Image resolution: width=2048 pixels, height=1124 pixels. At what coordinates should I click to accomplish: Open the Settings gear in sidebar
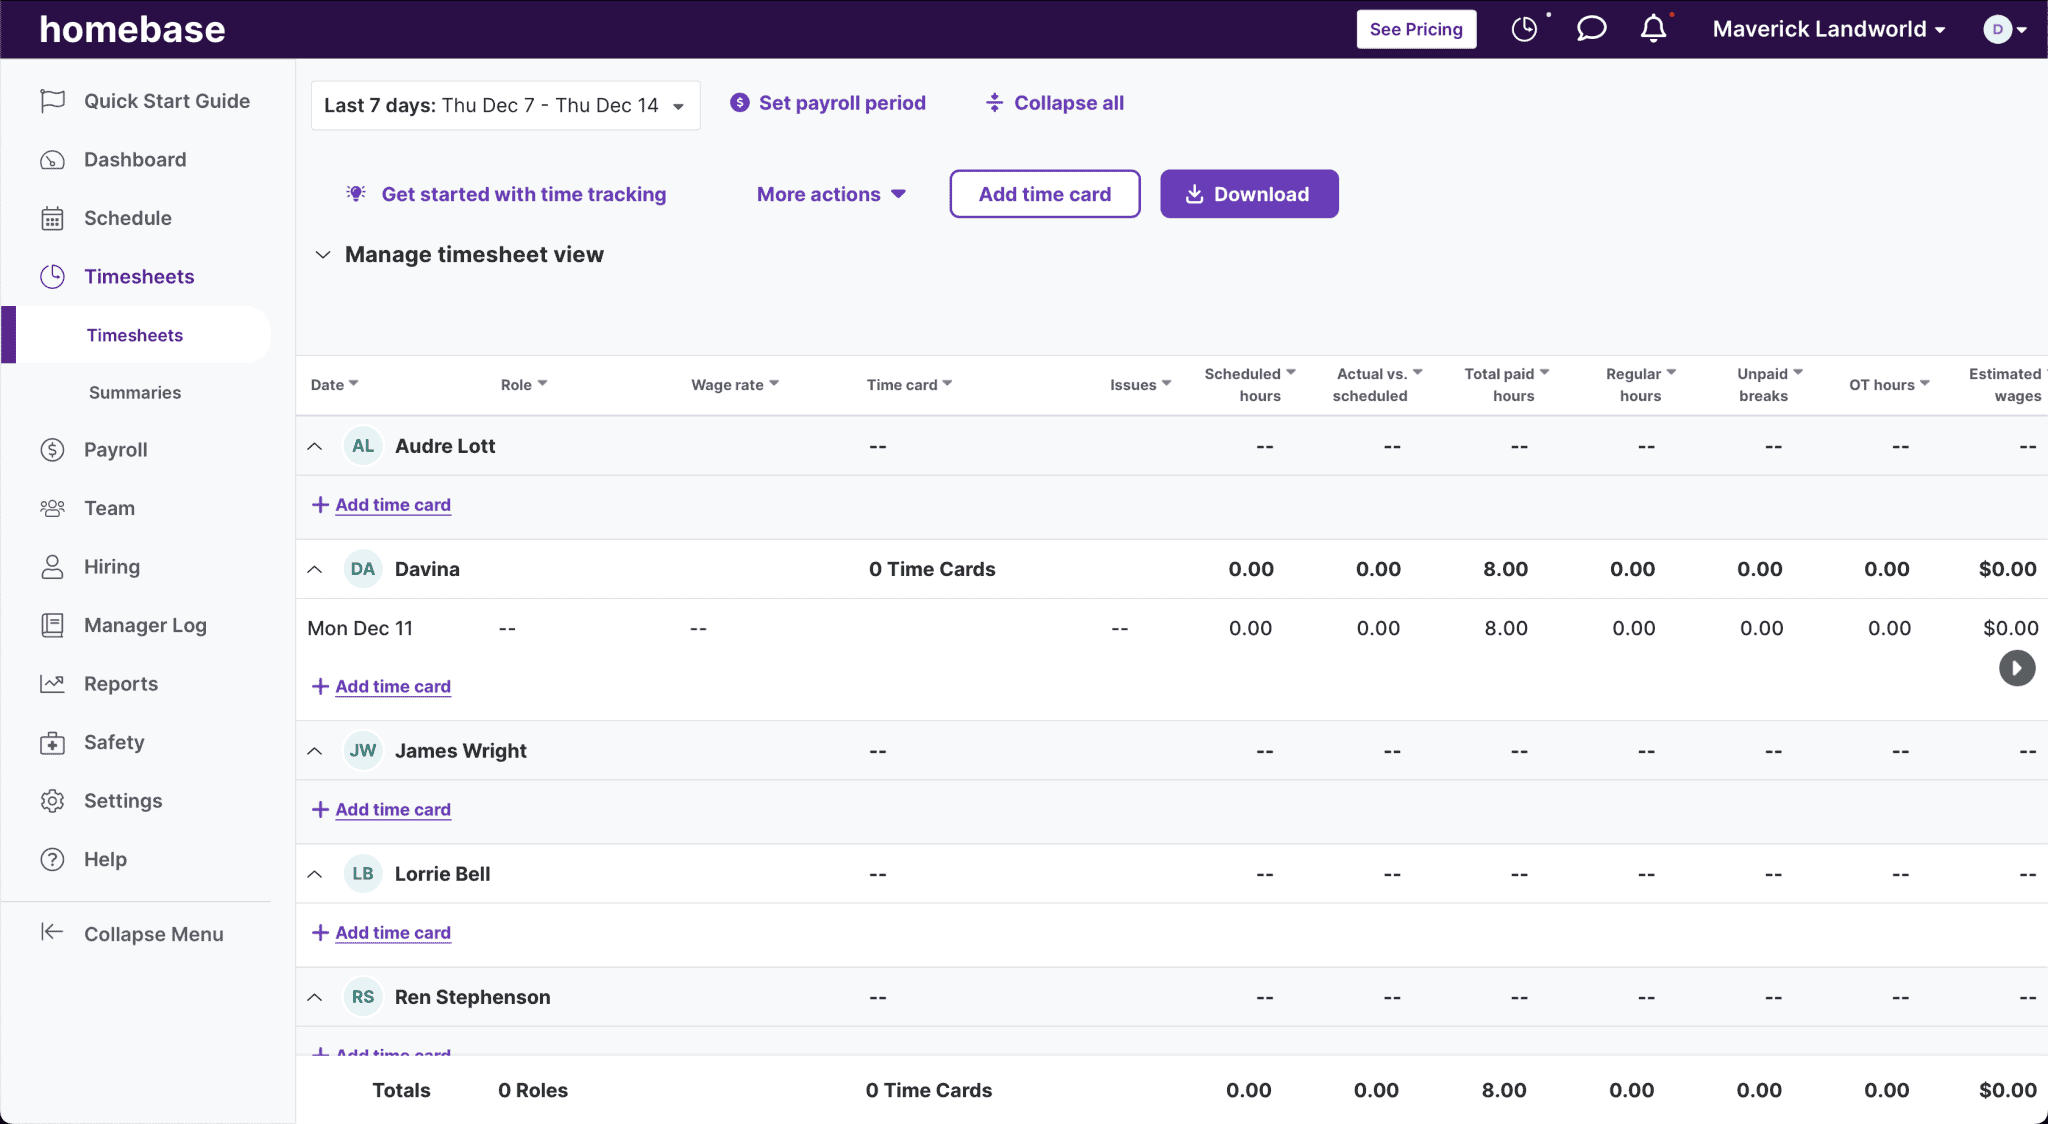[53, 800]
